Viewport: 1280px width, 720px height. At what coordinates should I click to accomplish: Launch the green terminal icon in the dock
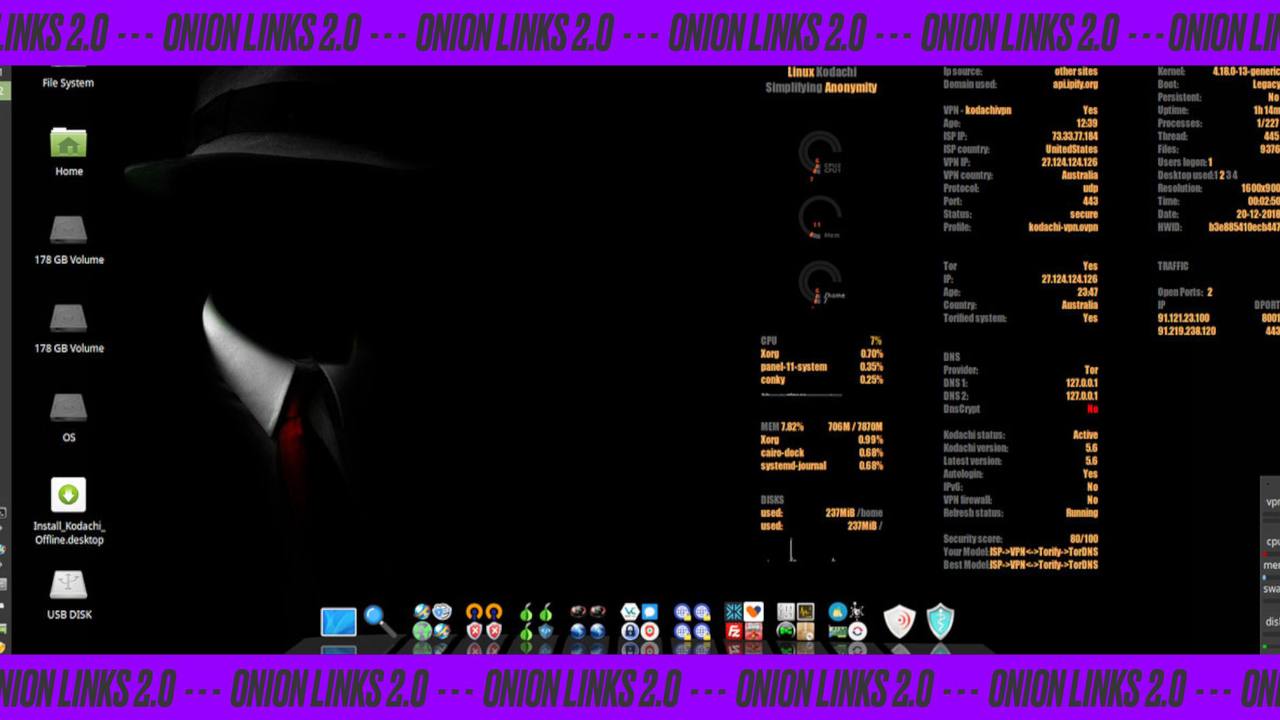point(786,631)
